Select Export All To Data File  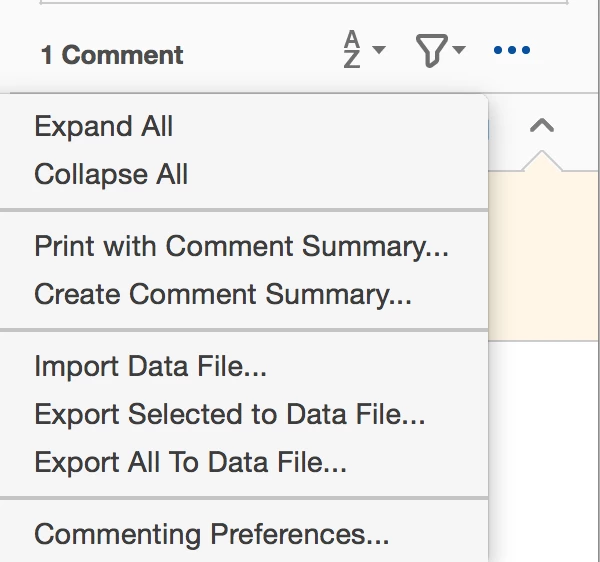[x=190, y=462]
